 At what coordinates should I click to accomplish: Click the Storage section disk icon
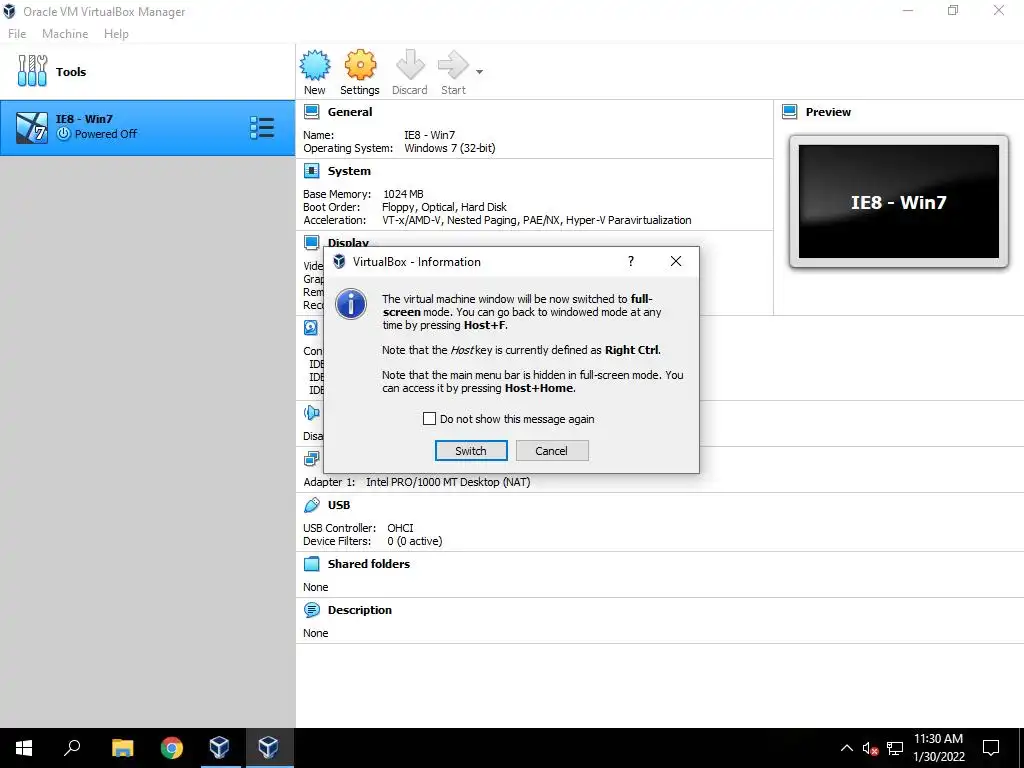[311, 327]
